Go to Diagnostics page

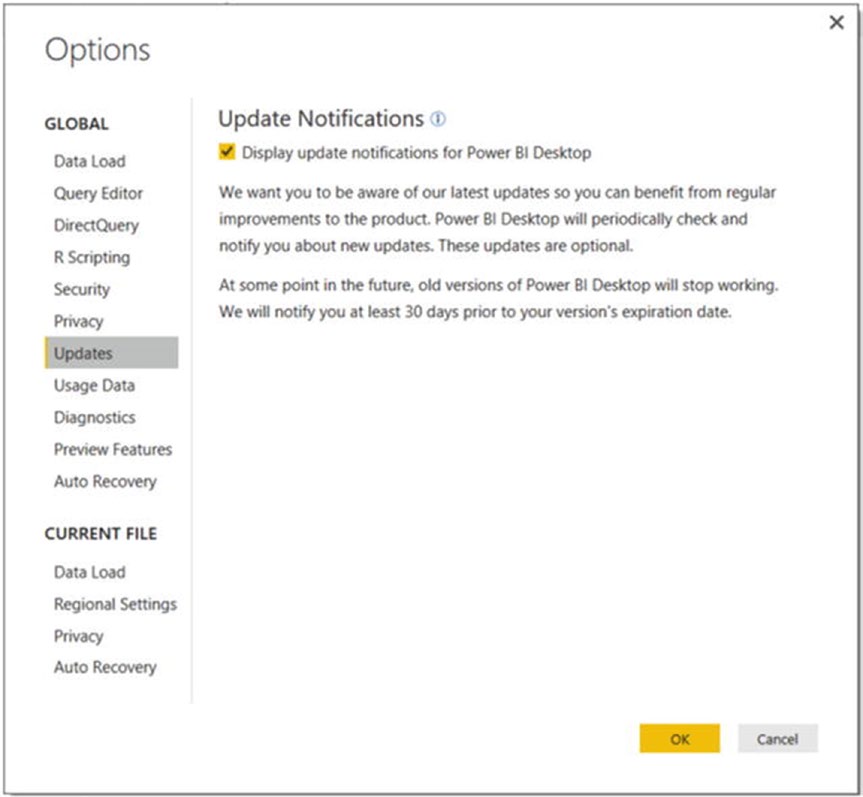[x=95, y=418]
